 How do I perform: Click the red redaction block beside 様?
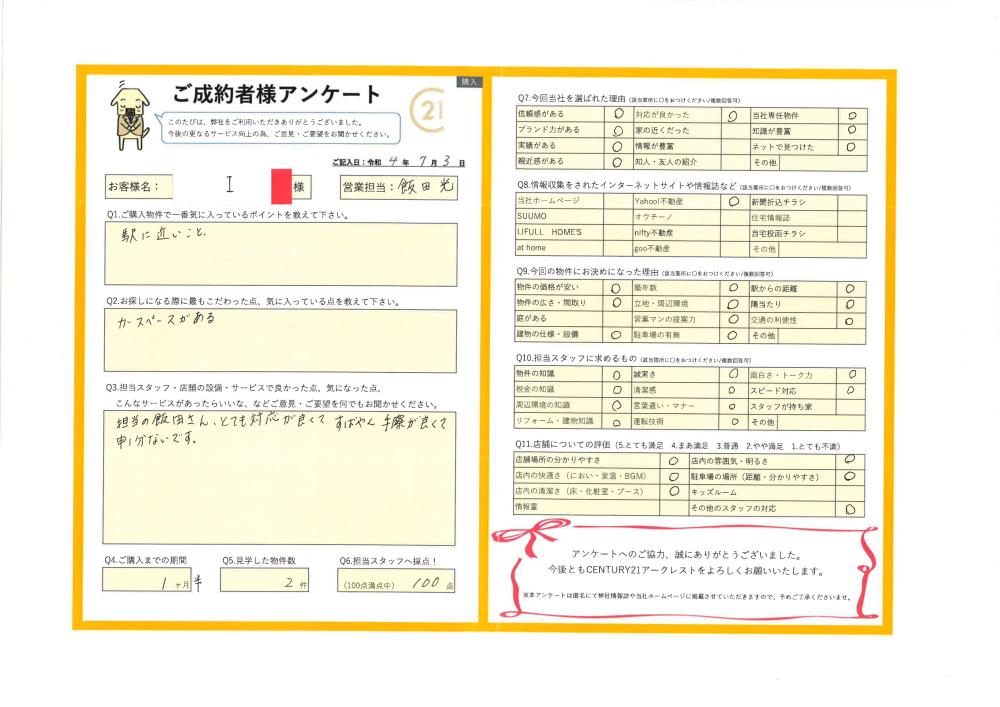pos(281,186)
